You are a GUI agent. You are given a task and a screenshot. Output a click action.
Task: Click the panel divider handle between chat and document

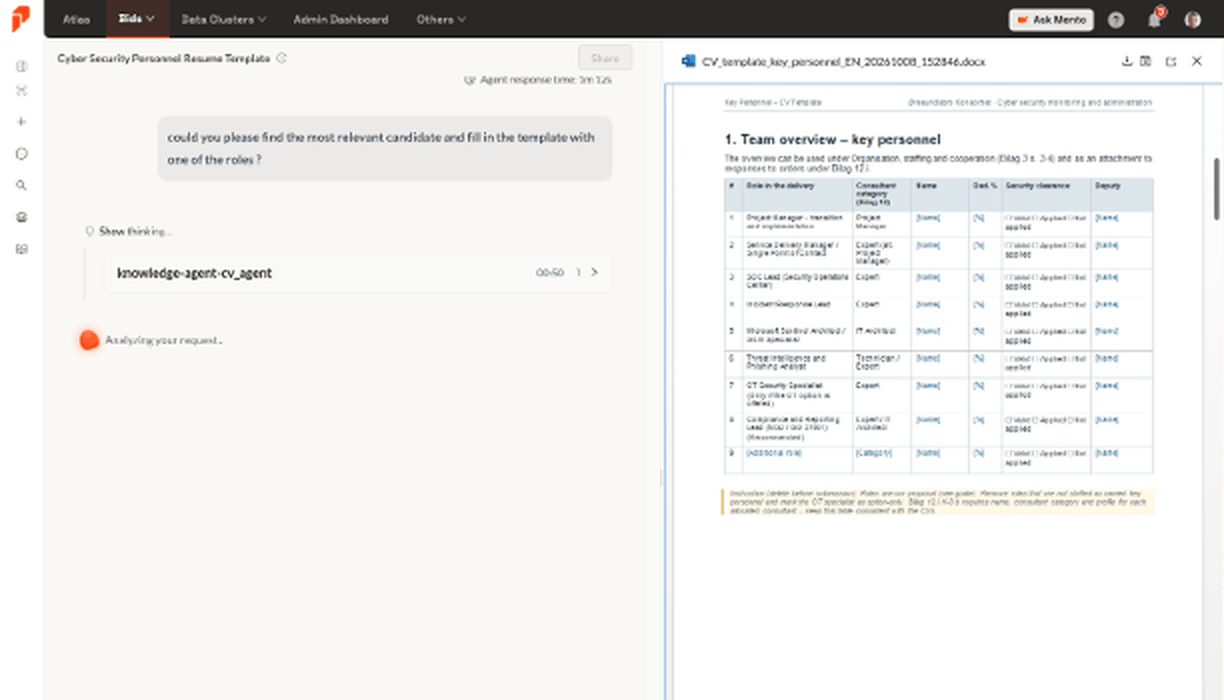click(661, 479)
